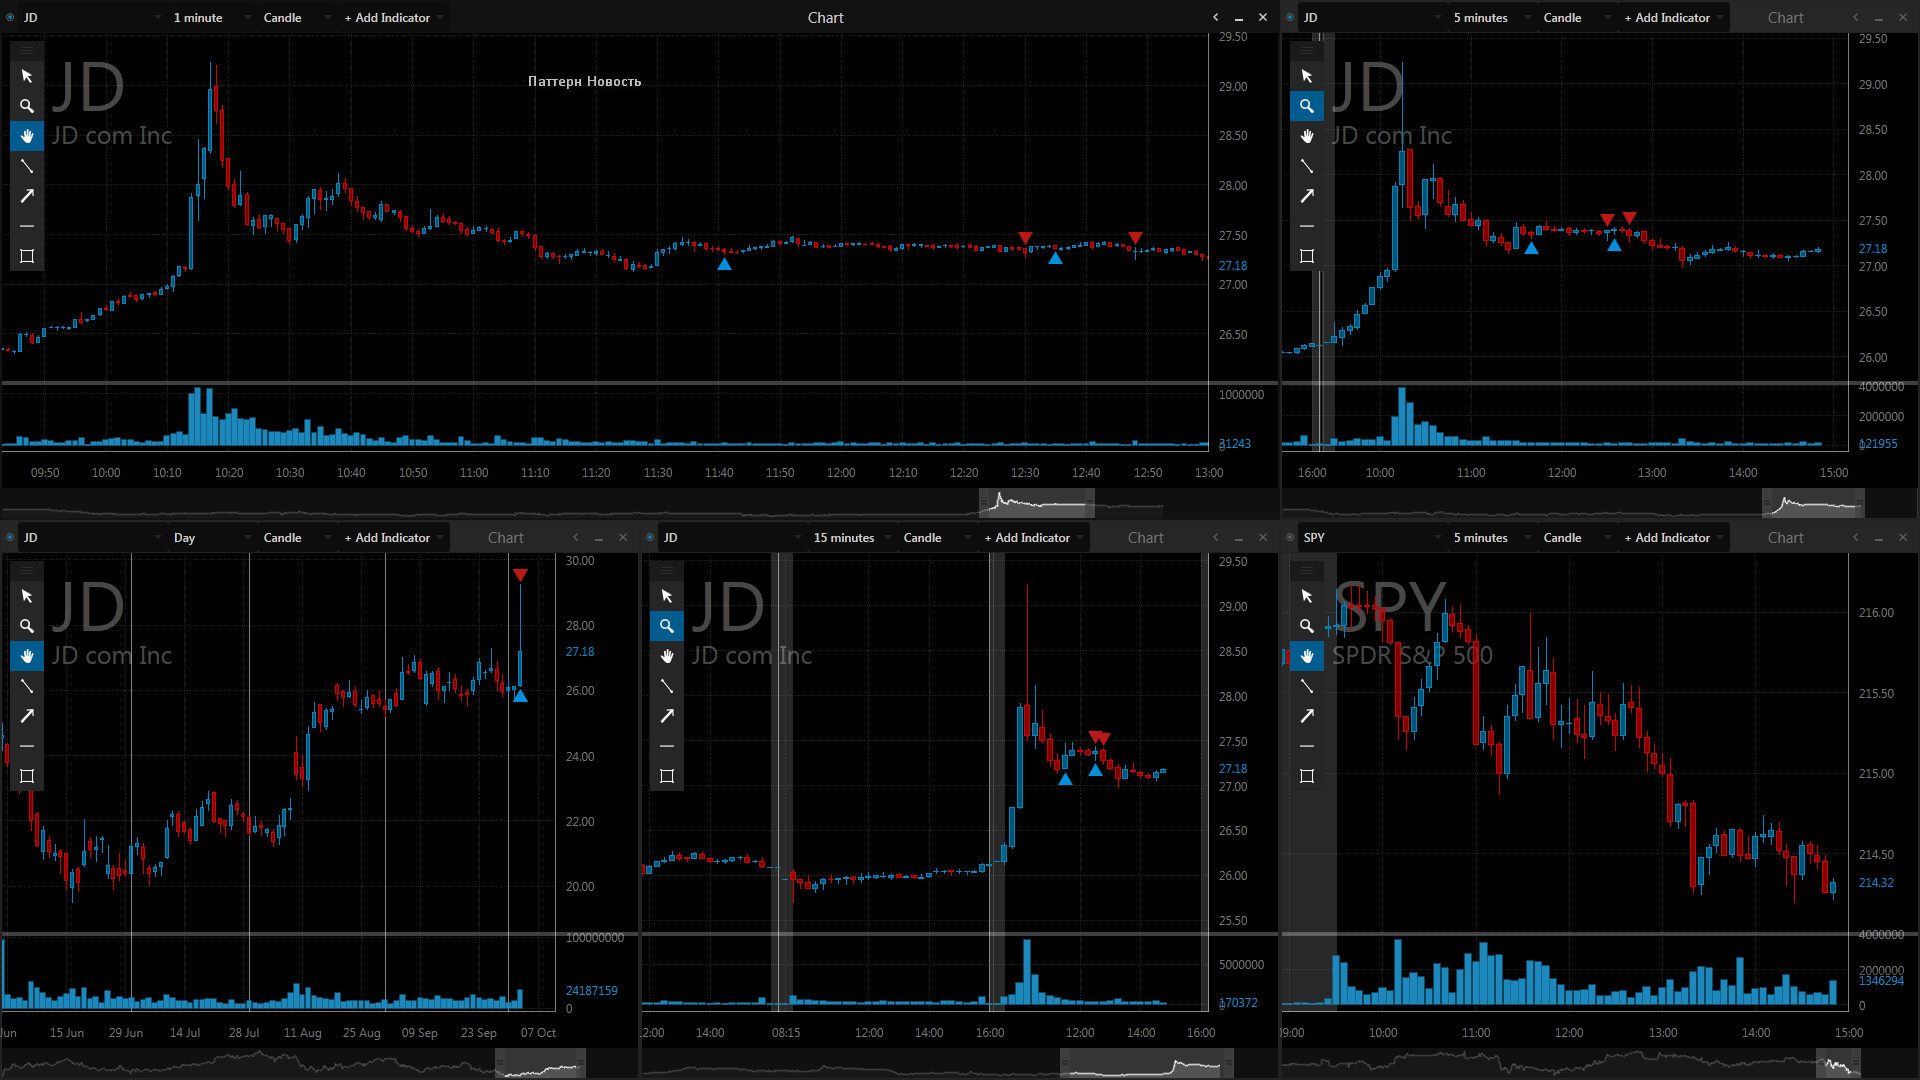Select the hand pan tool in JD 1 minute chart
The image size is (1920, 1080).
pyautogui.click(x=27, y=136)
